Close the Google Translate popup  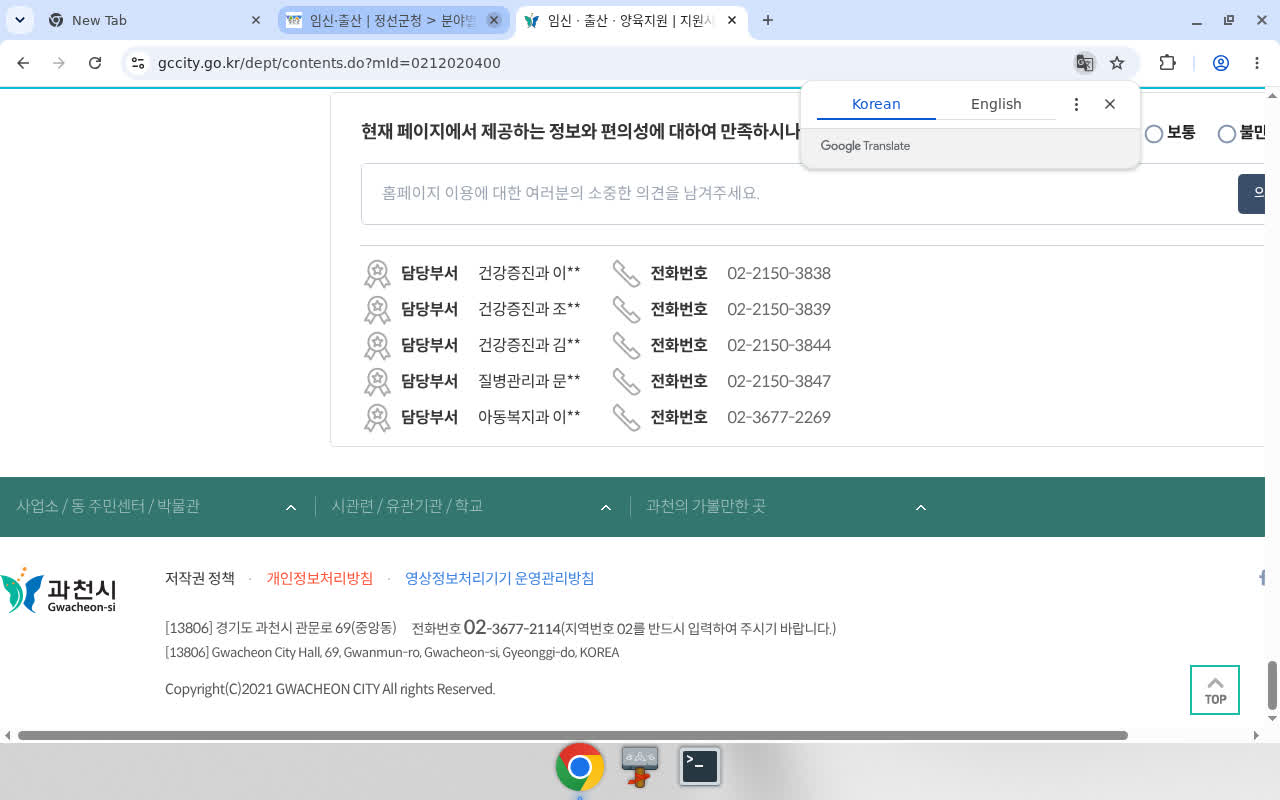[x=1110, y=104]
